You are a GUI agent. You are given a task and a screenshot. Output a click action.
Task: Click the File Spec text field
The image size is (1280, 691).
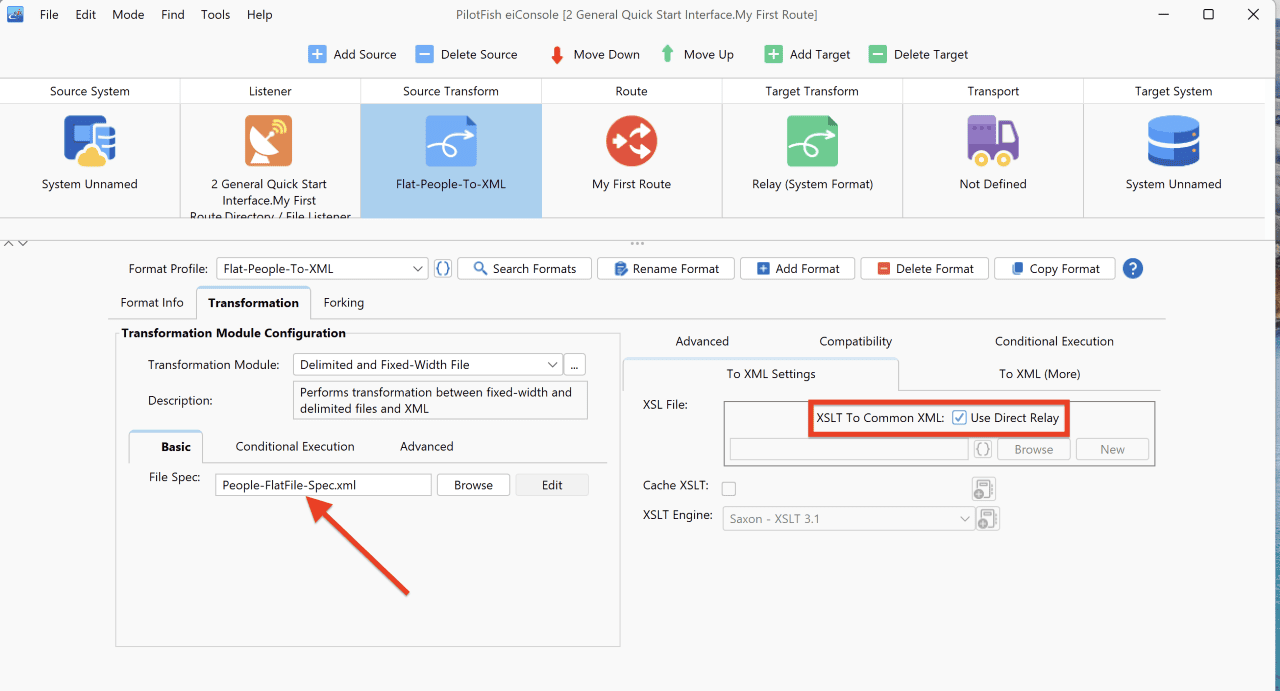click(323, 485)
